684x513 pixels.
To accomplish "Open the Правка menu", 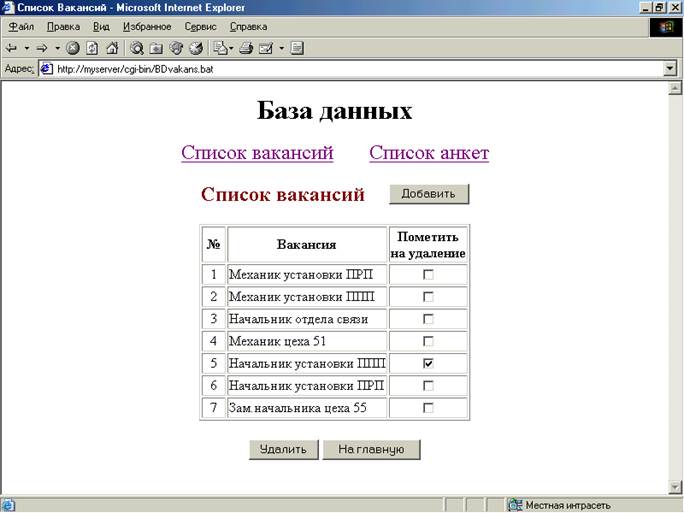I will tap(63, 27).
